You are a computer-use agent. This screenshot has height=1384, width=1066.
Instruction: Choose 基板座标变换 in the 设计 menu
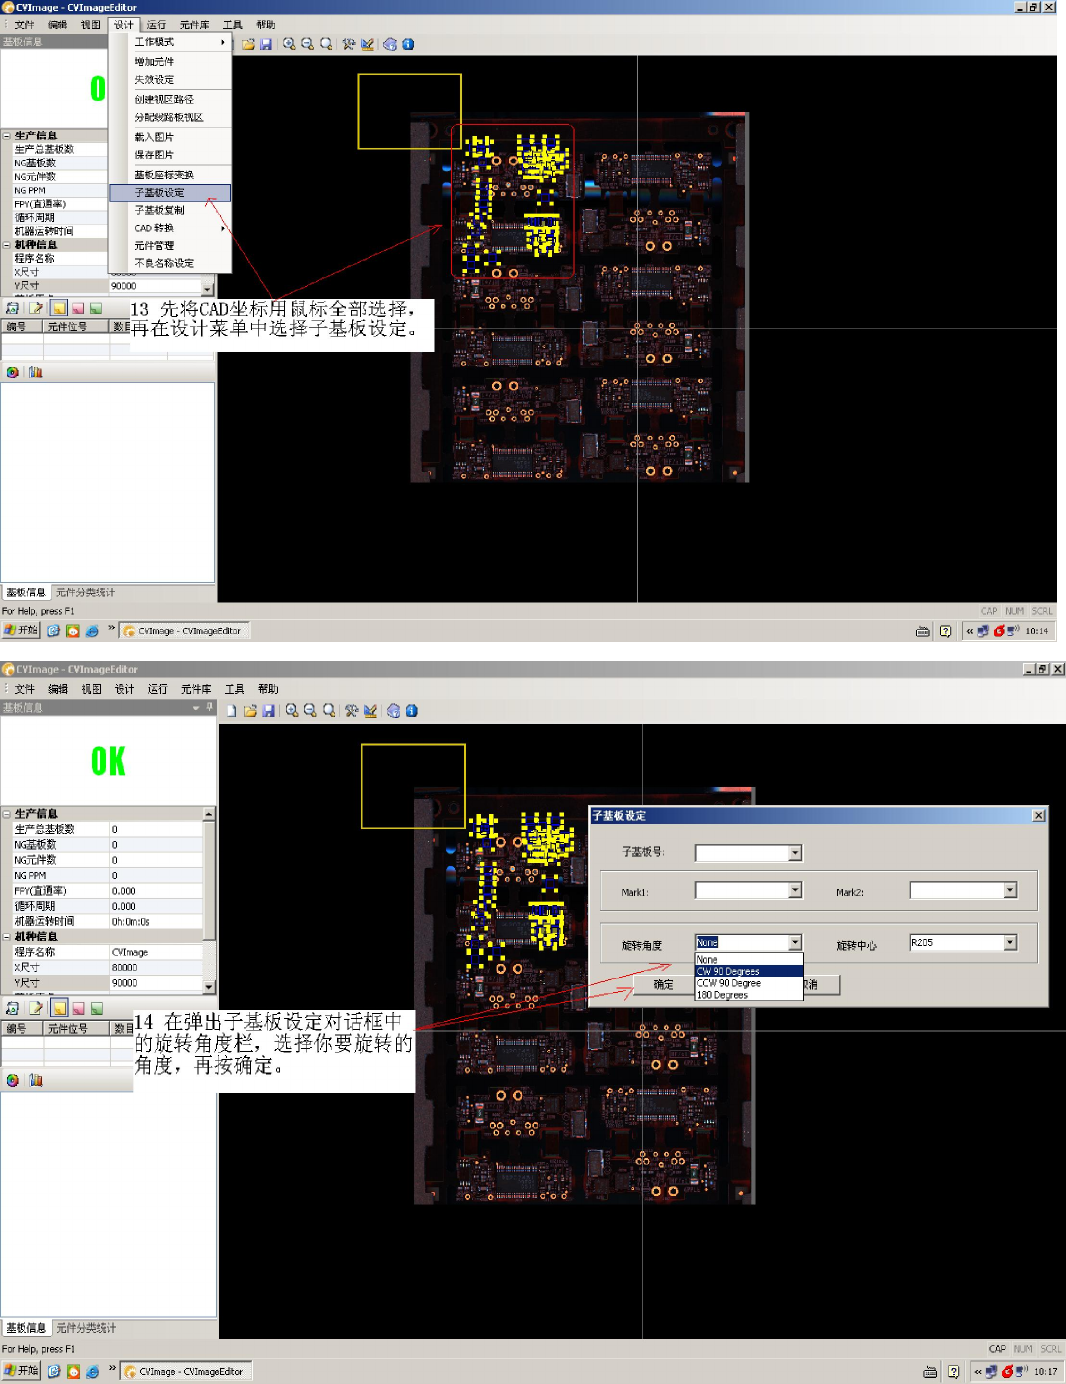[x=170, y=175]
